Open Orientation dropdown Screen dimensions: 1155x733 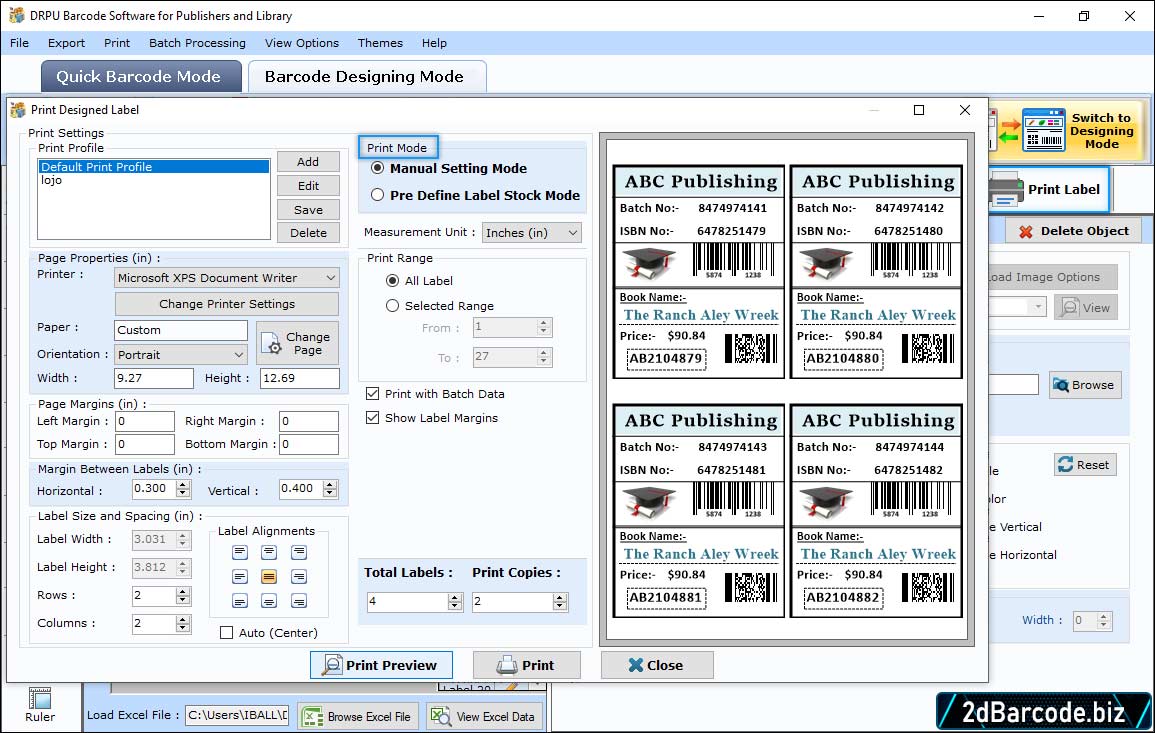(x=181, y=355)
